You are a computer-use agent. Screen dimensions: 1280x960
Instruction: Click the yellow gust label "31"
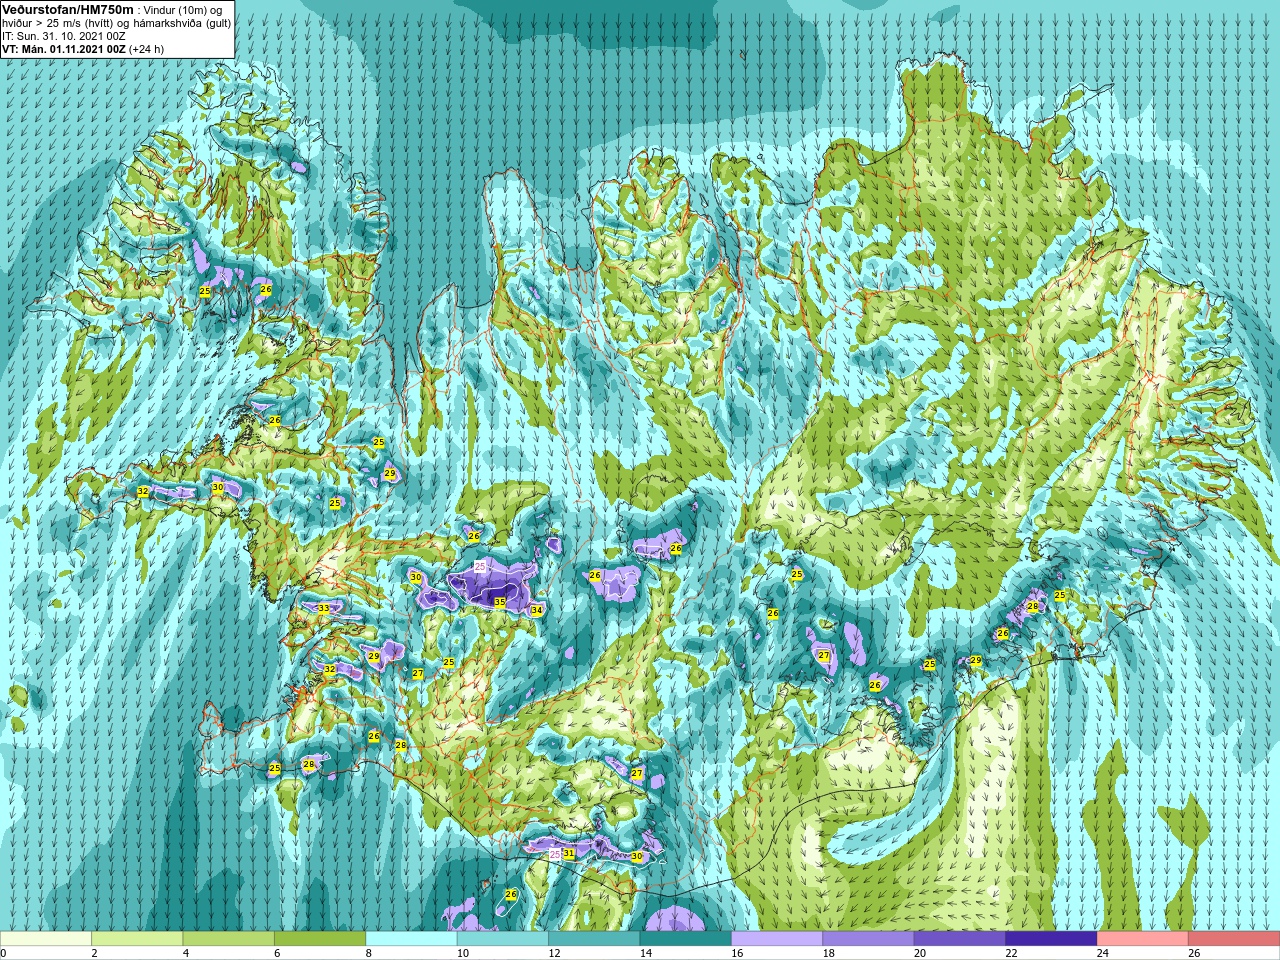pyautogui.click(x=568, y=853)
